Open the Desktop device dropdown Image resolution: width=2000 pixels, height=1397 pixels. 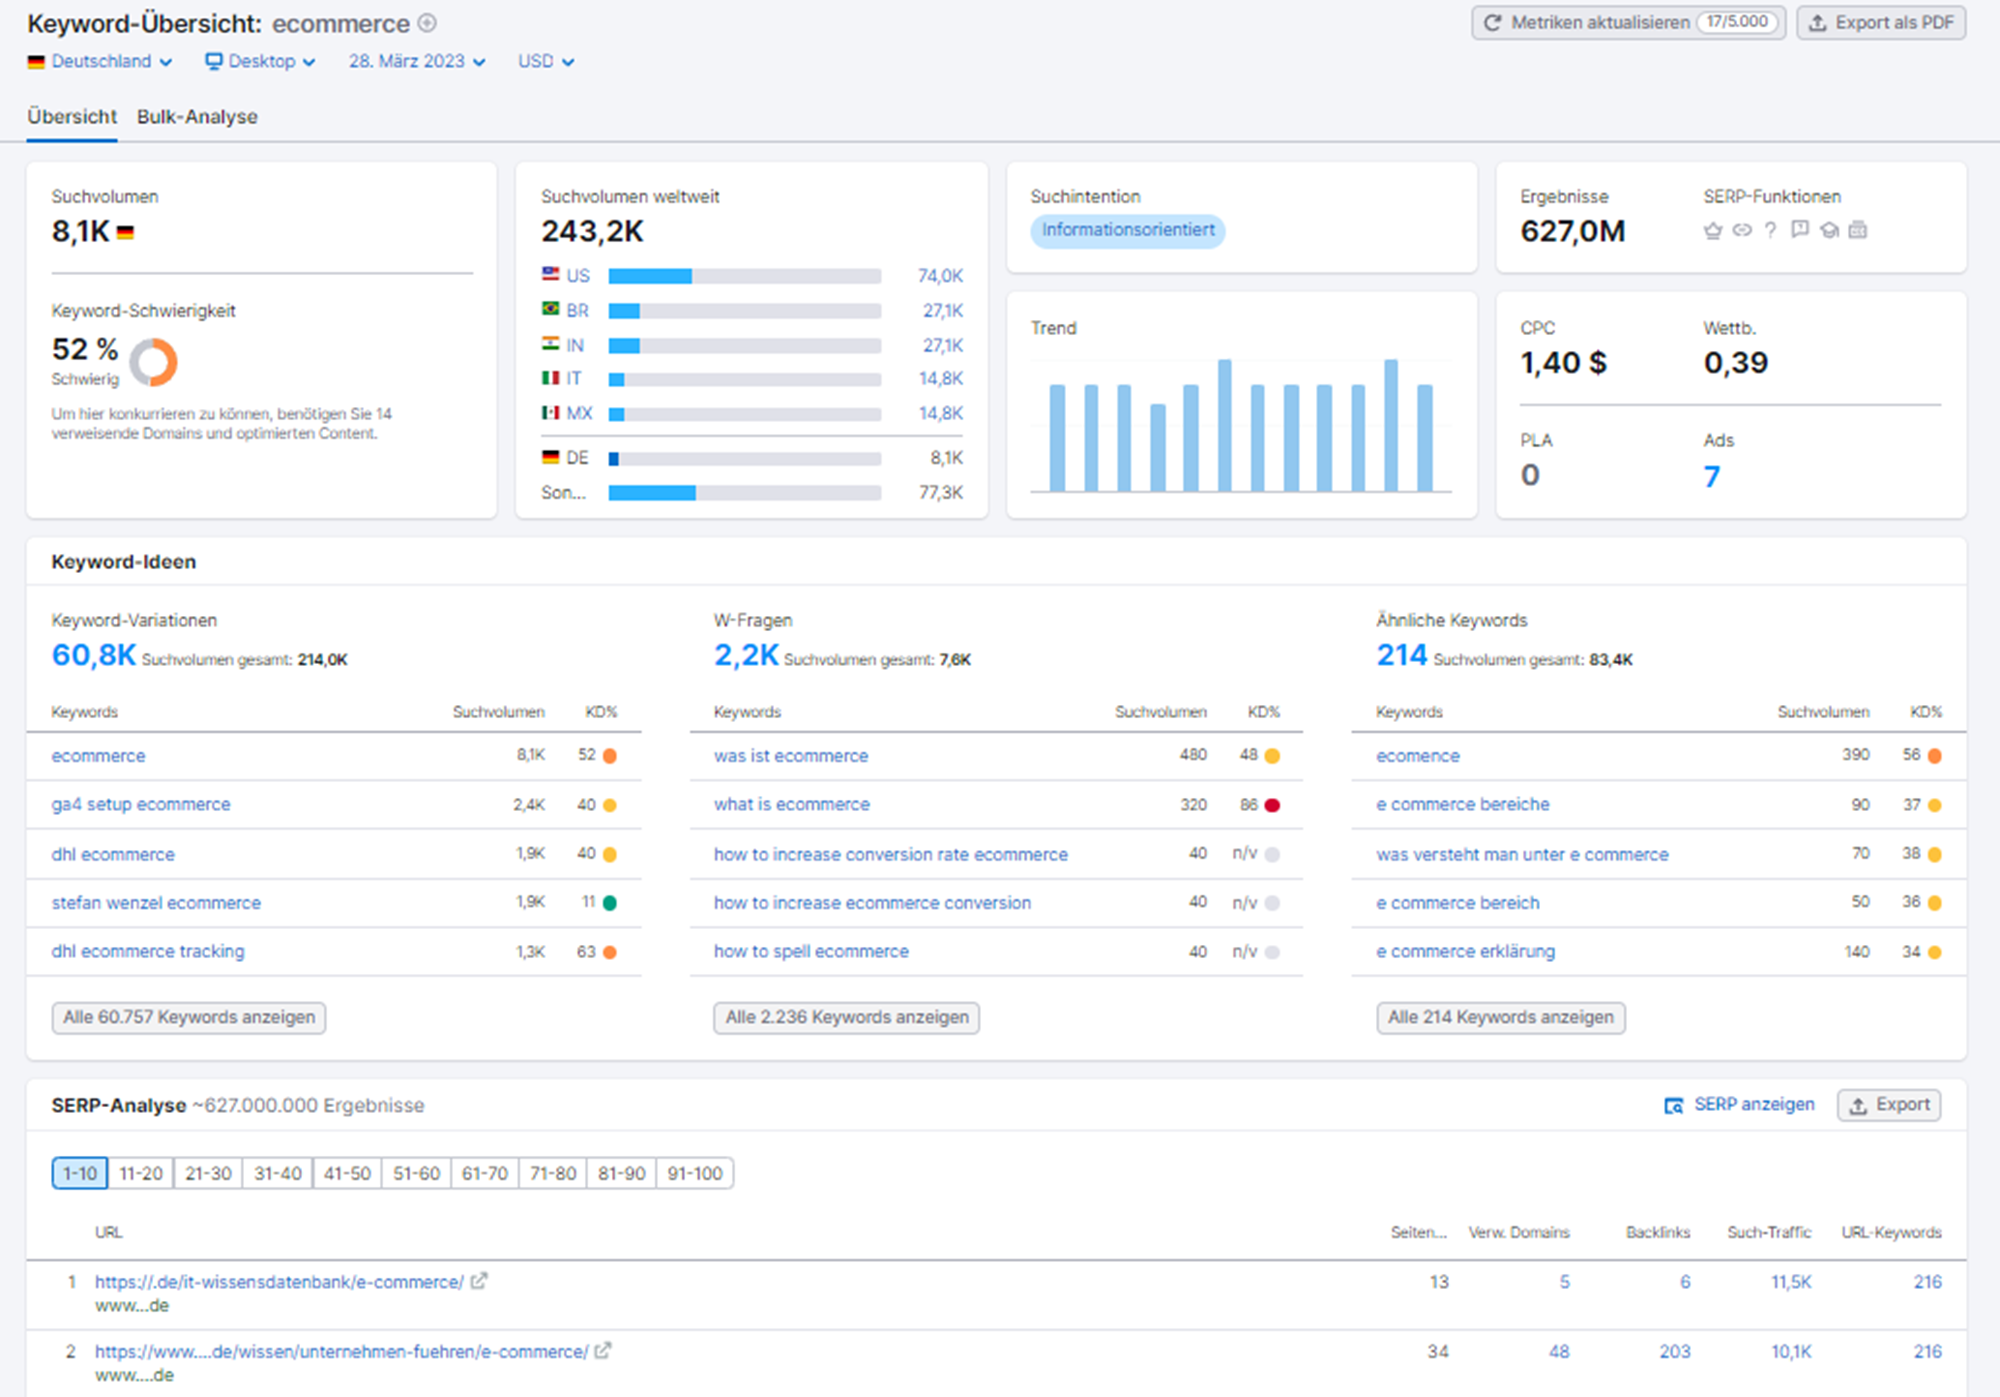pyautogui.click(x=260, y=61)
